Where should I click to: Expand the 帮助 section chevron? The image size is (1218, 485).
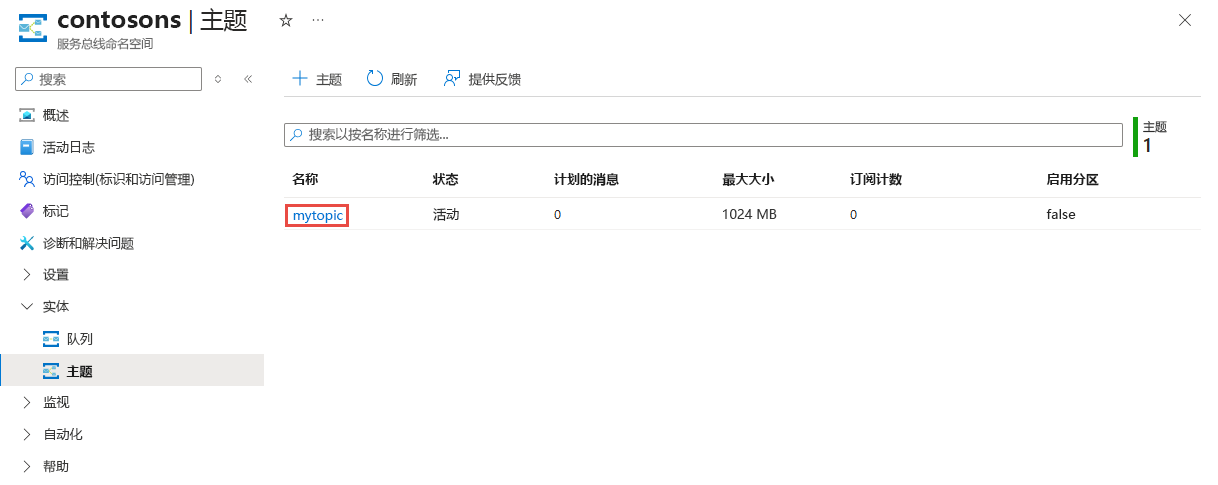click(27, 466)
